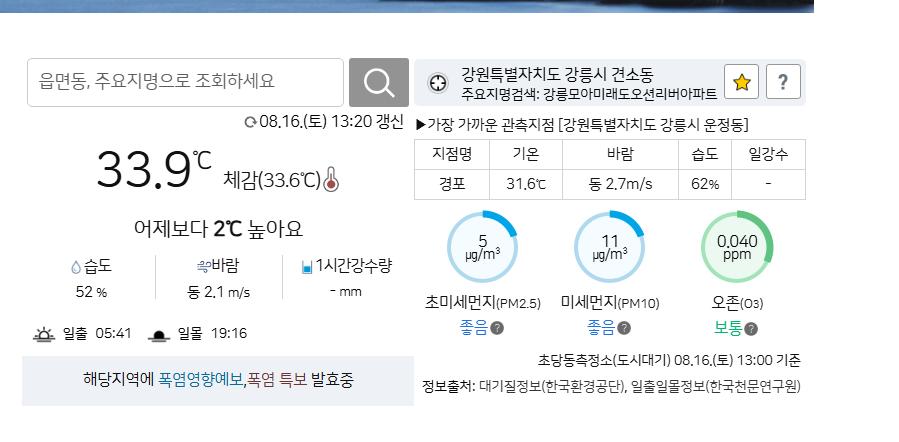
Task: Click the 강원특별자치도 강릉시 견소동 location title
Action: click(557, 75)
